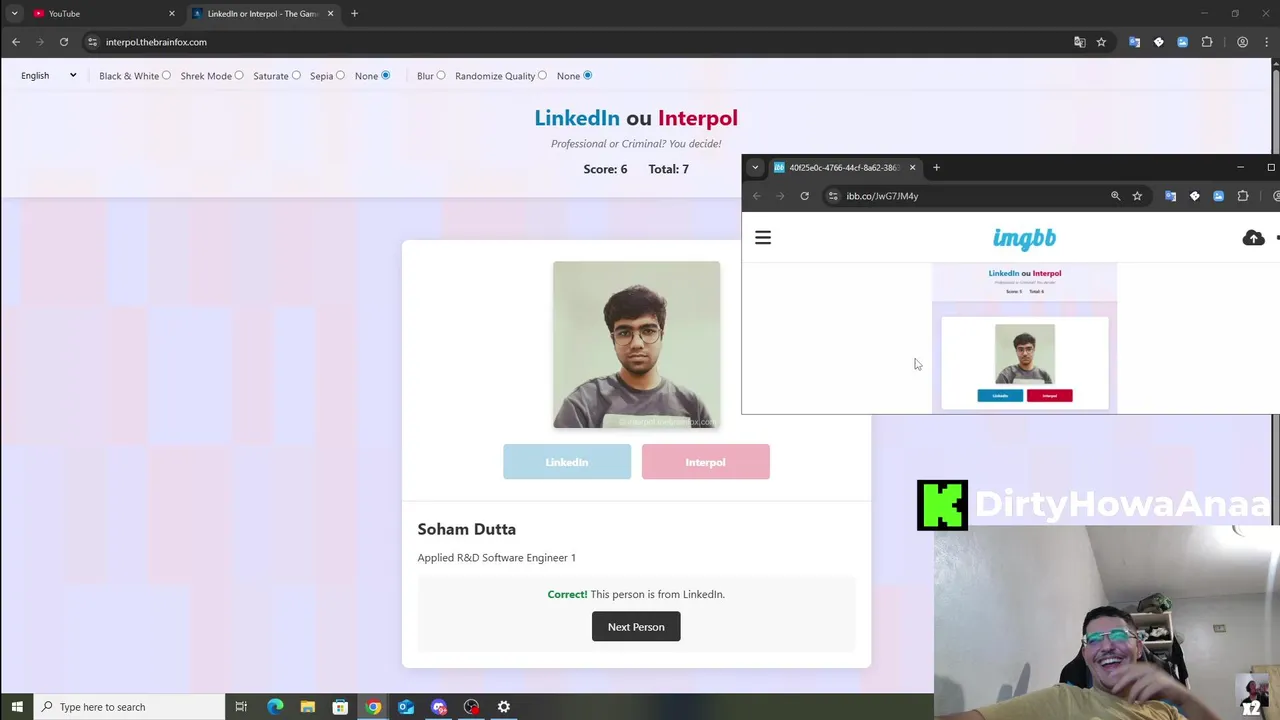The width and height of the screenshot is (1280, 720).
Task: Open Outlook from the taskbar
Action: point(406,707)
